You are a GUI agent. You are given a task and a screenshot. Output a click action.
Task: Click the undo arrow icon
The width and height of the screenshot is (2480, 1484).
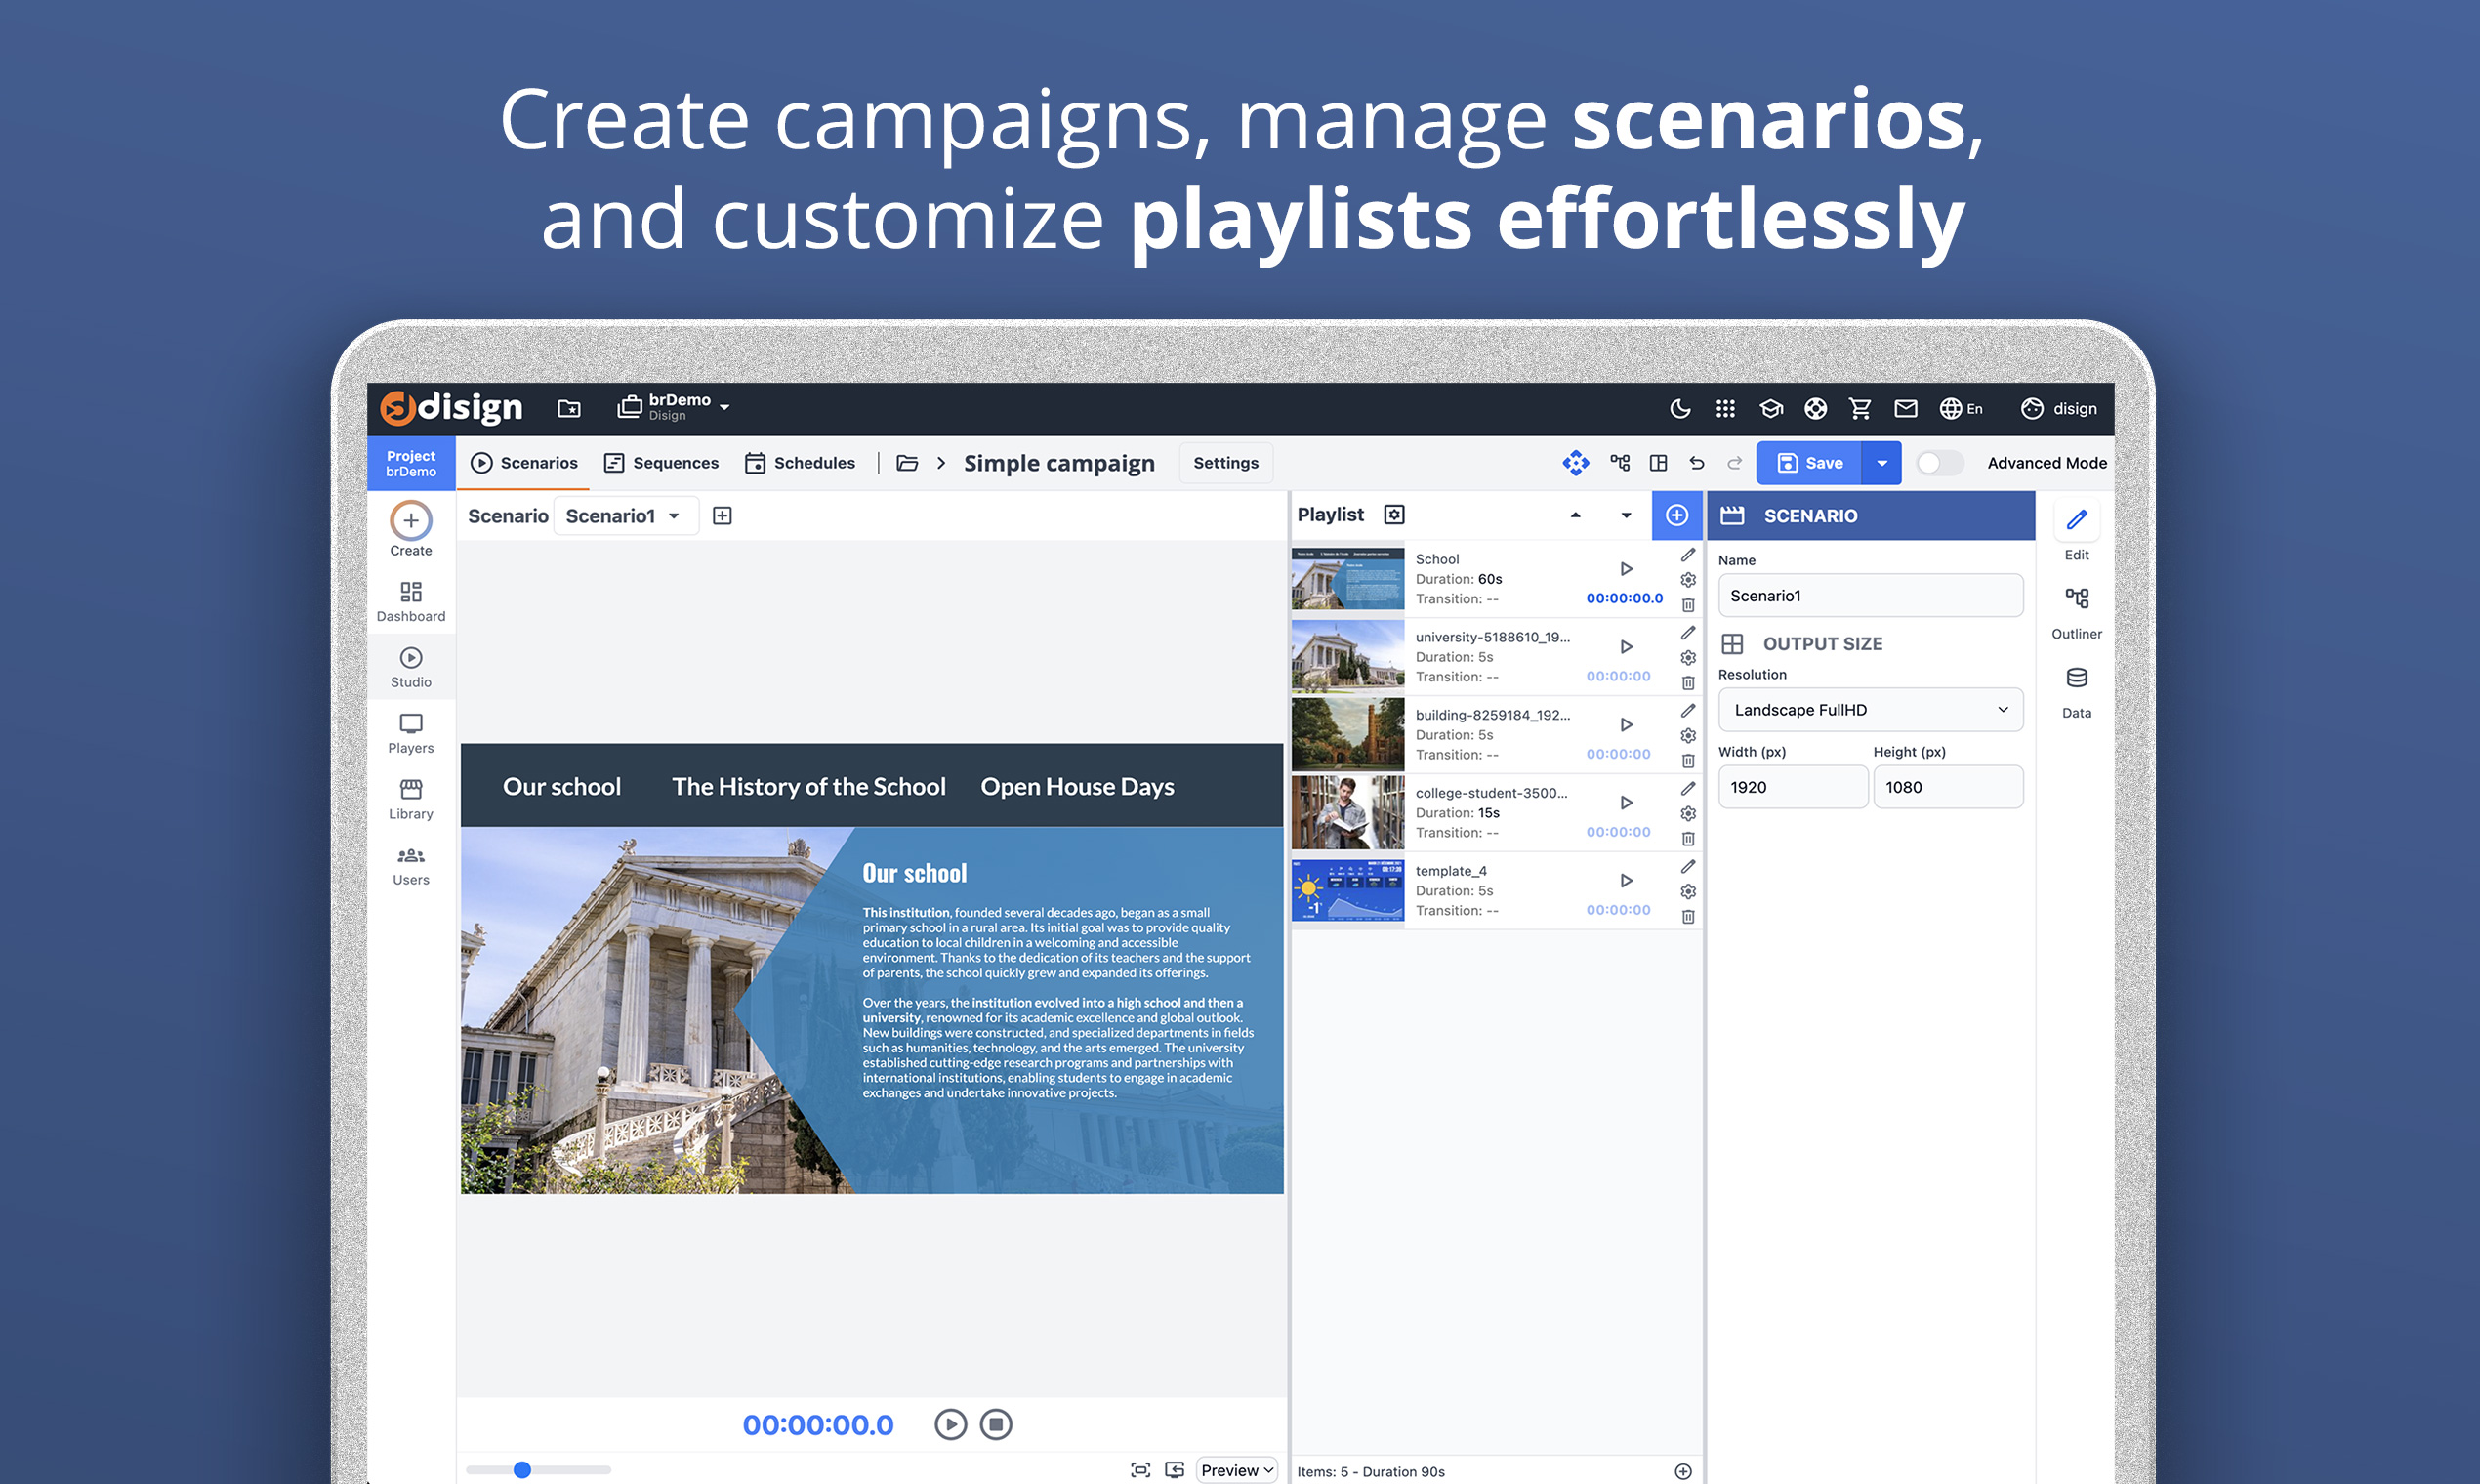click(1697, 463)
